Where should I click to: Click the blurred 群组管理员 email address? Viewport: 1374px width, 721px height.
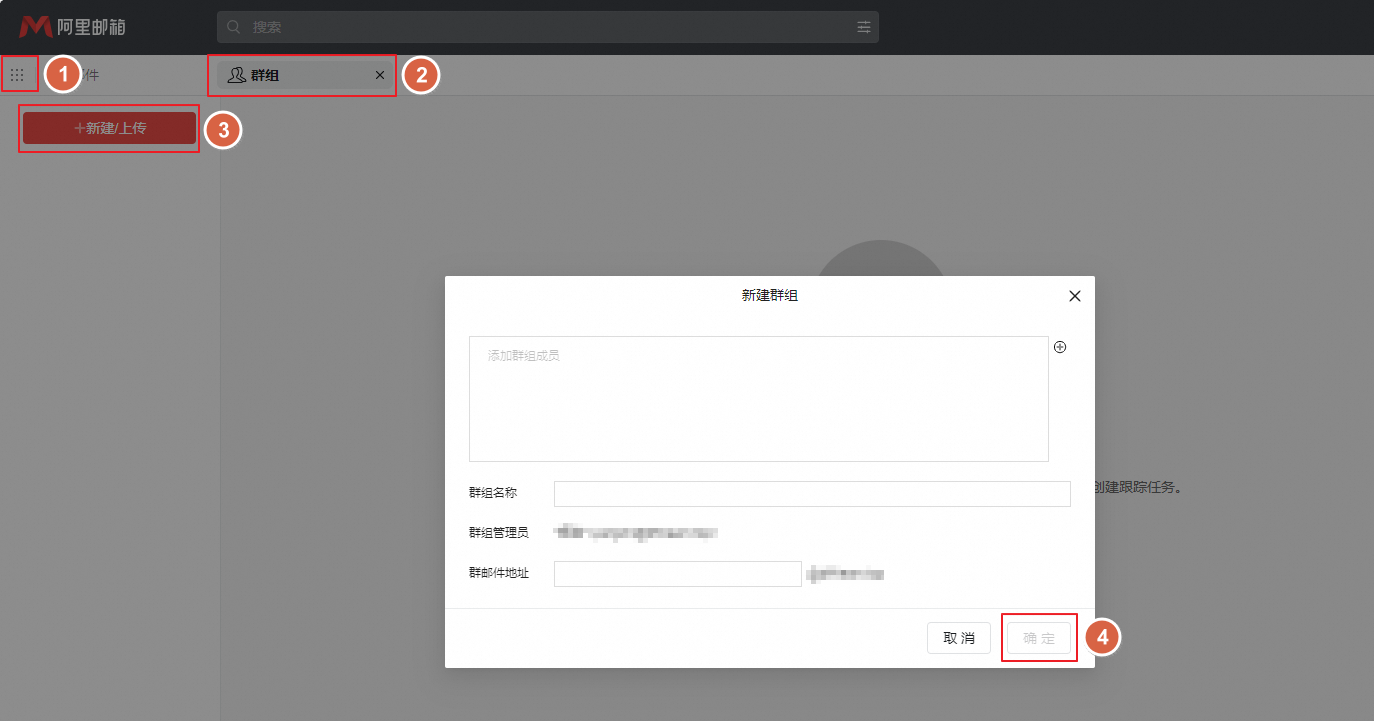(636, 533)
